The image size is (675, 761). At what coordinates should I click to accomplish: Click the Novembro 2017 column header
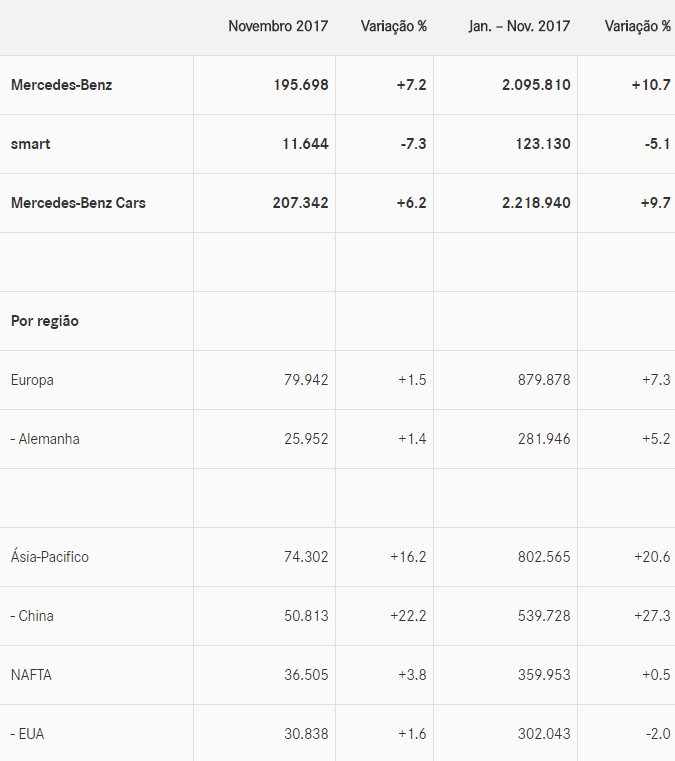[278, 26]
